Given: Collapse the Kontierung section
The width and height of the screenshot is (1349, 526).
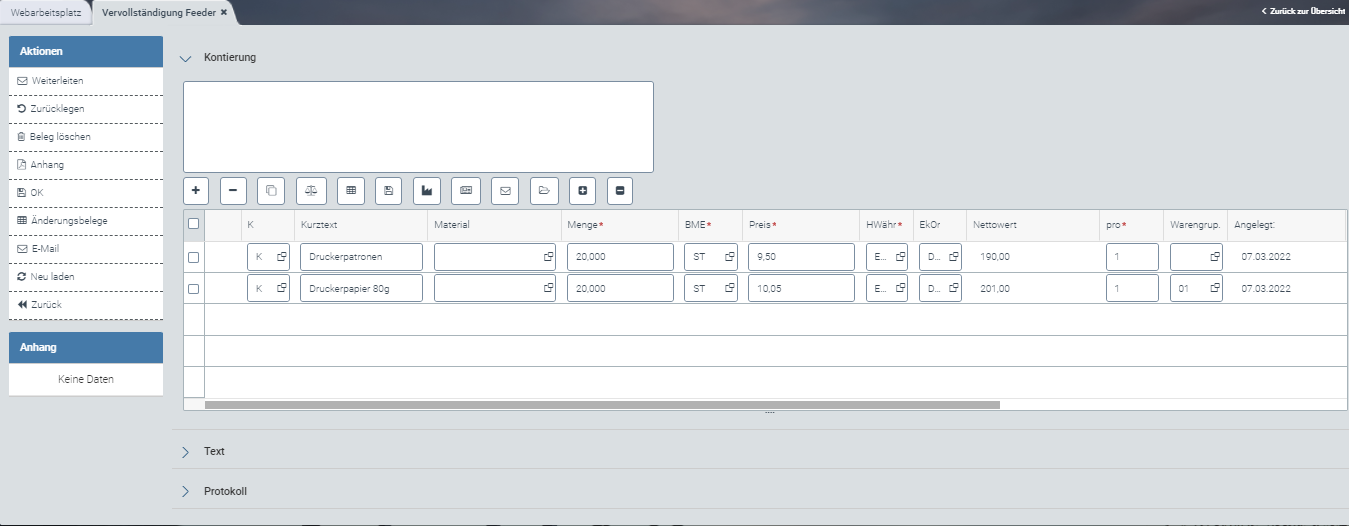Looking at the screenshot, I should pyautogui.click(x=185, y=58).
